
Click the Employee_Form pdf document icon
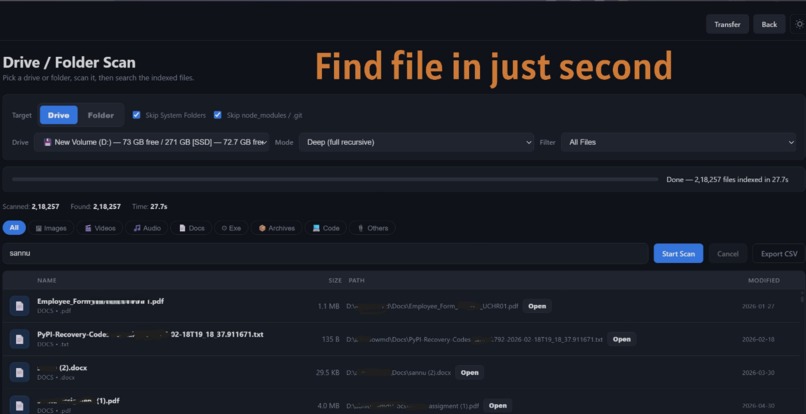(20, 306)
